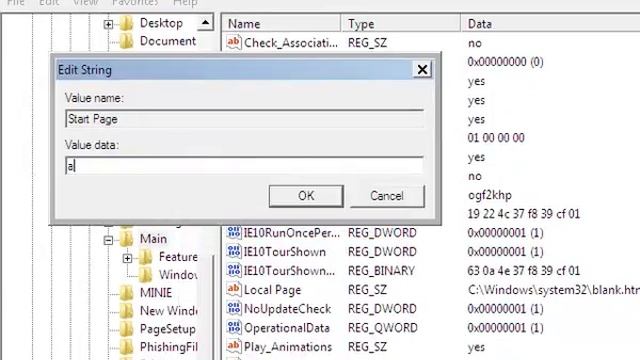640x360 pixels.
Task: Click OK in the Edit String dialog
Action: point(306,196)
